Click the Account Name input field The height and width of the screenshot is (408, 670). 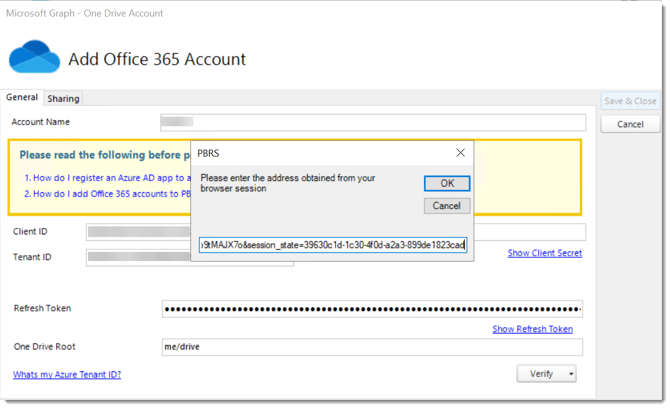point(373,123)
